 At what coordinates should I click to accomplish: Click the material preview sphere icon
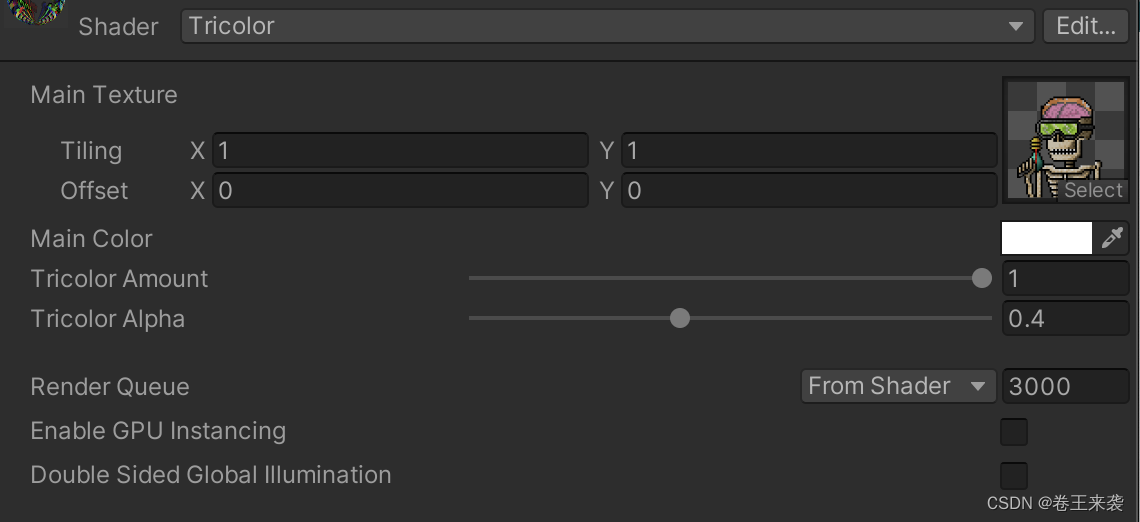[x=36, y=10]
